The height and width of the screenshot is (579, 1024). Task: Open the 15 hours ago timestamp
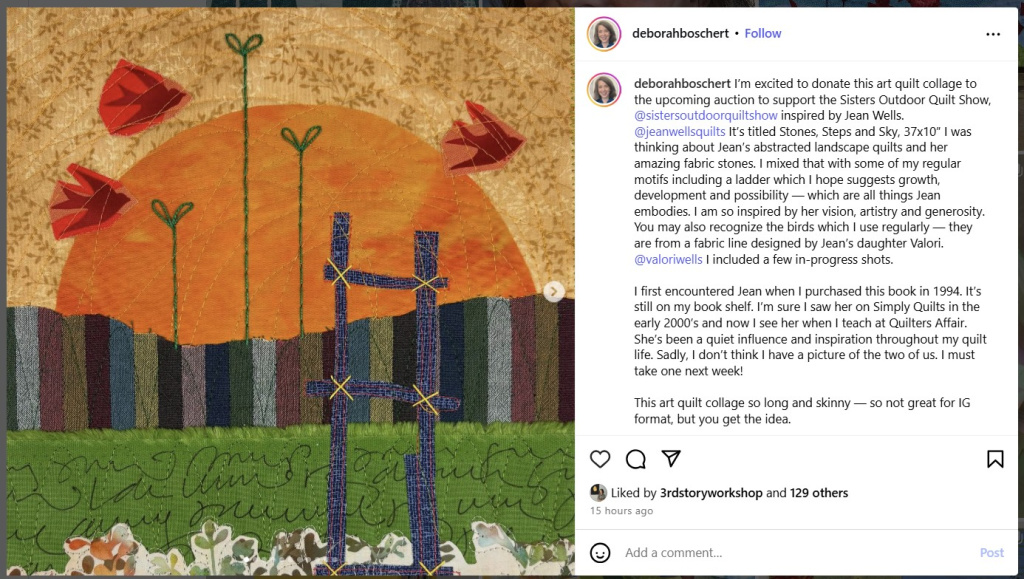click(x=621, y=510)
